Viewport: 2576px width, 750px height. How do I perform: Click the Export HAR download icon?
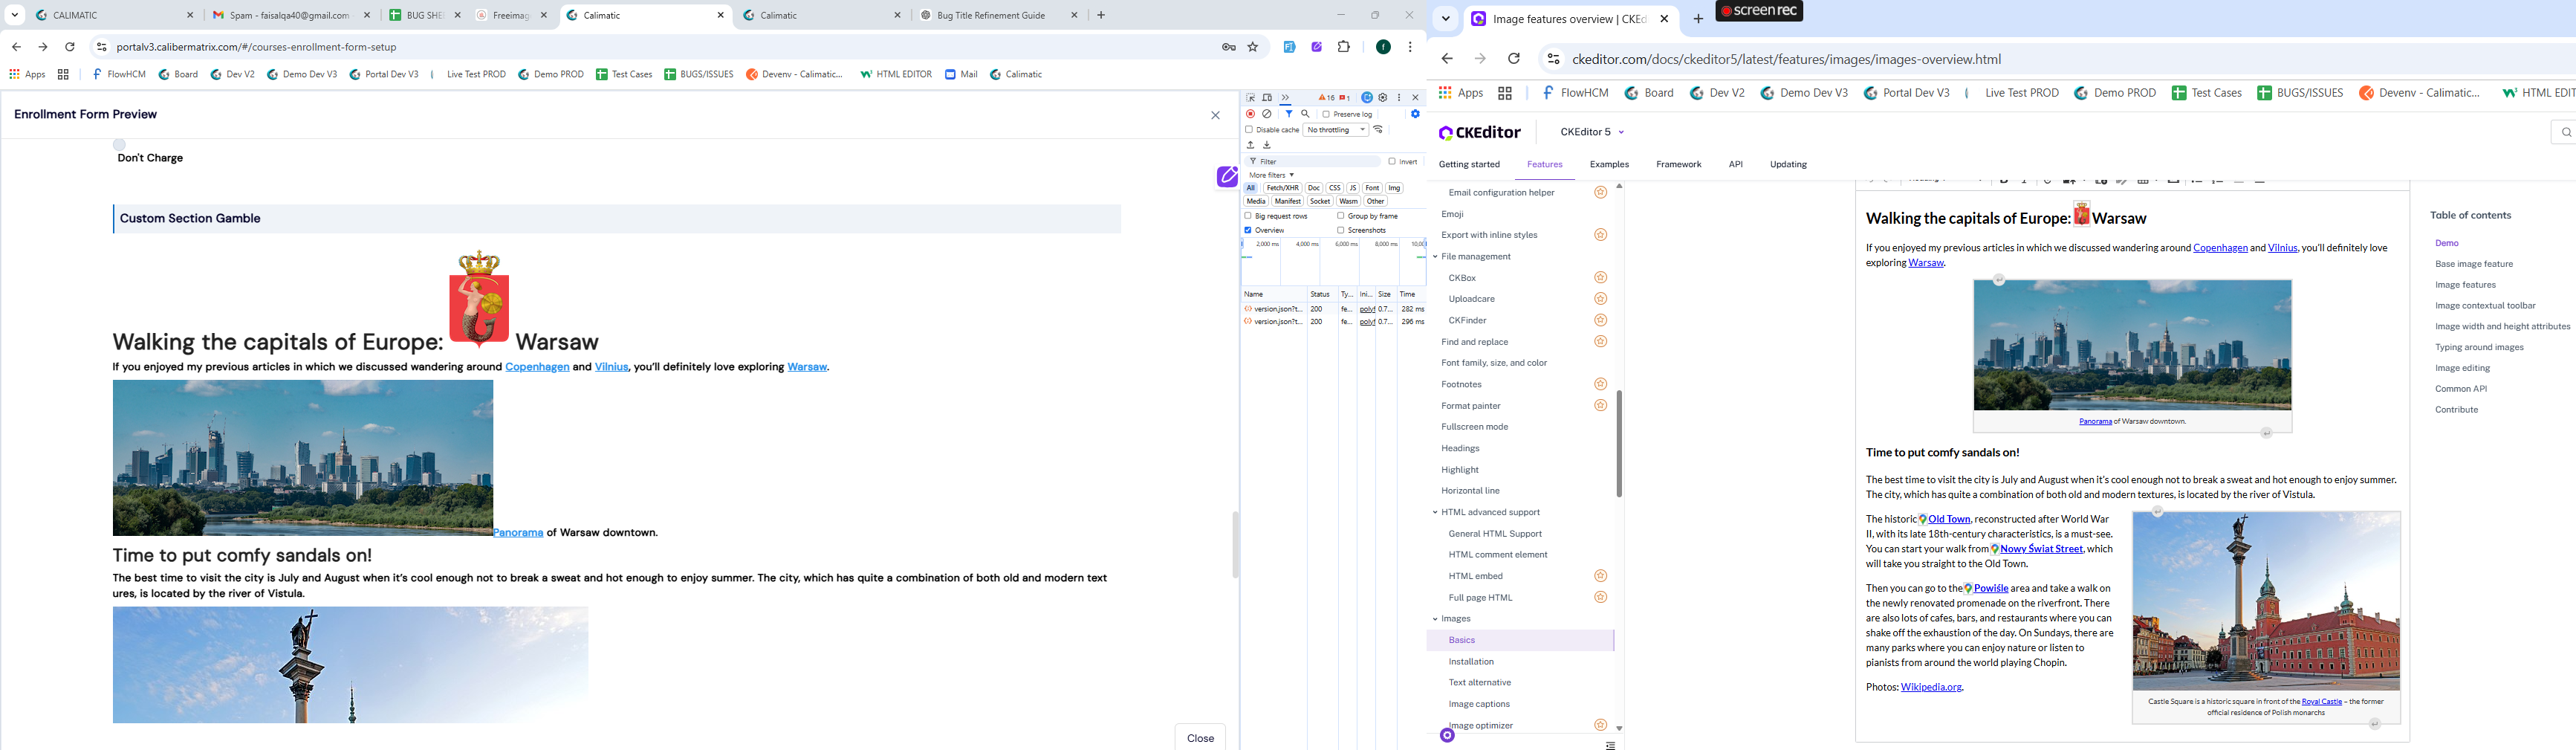(x=1267, y=145)
